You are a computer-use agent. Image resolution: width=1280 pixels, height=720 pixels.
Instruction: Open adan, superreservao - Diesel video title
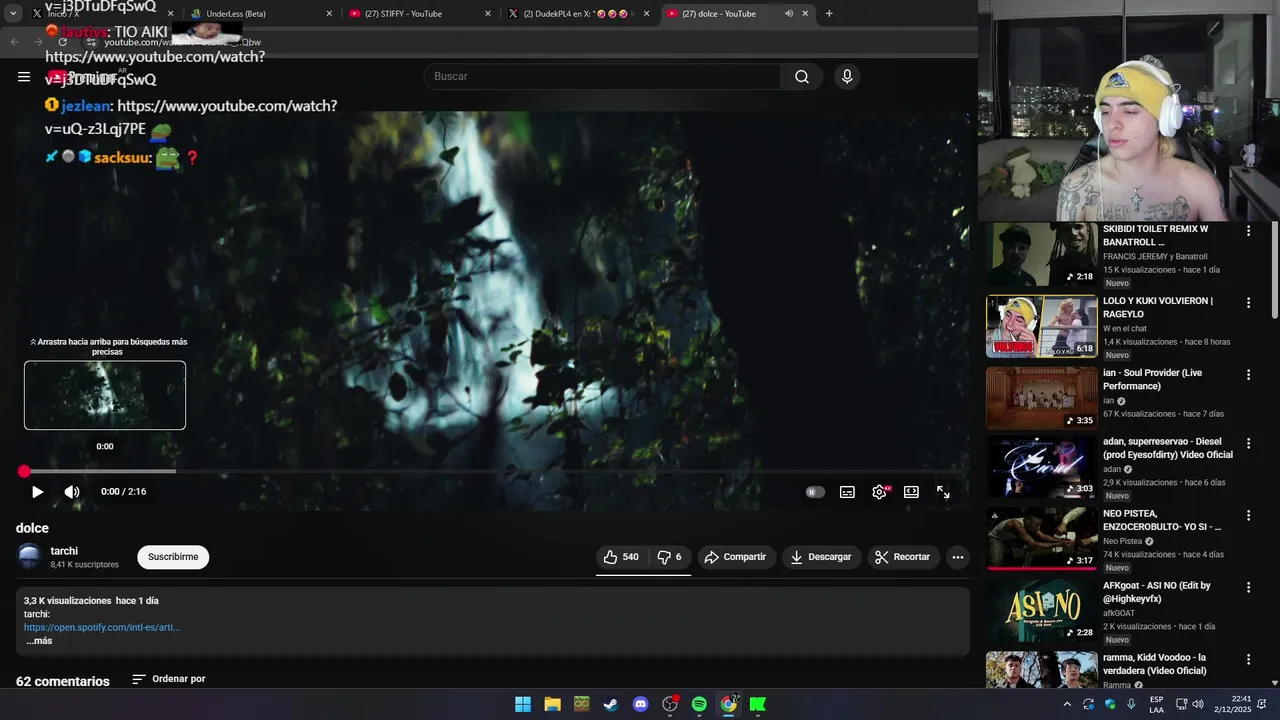[1167, 448]
